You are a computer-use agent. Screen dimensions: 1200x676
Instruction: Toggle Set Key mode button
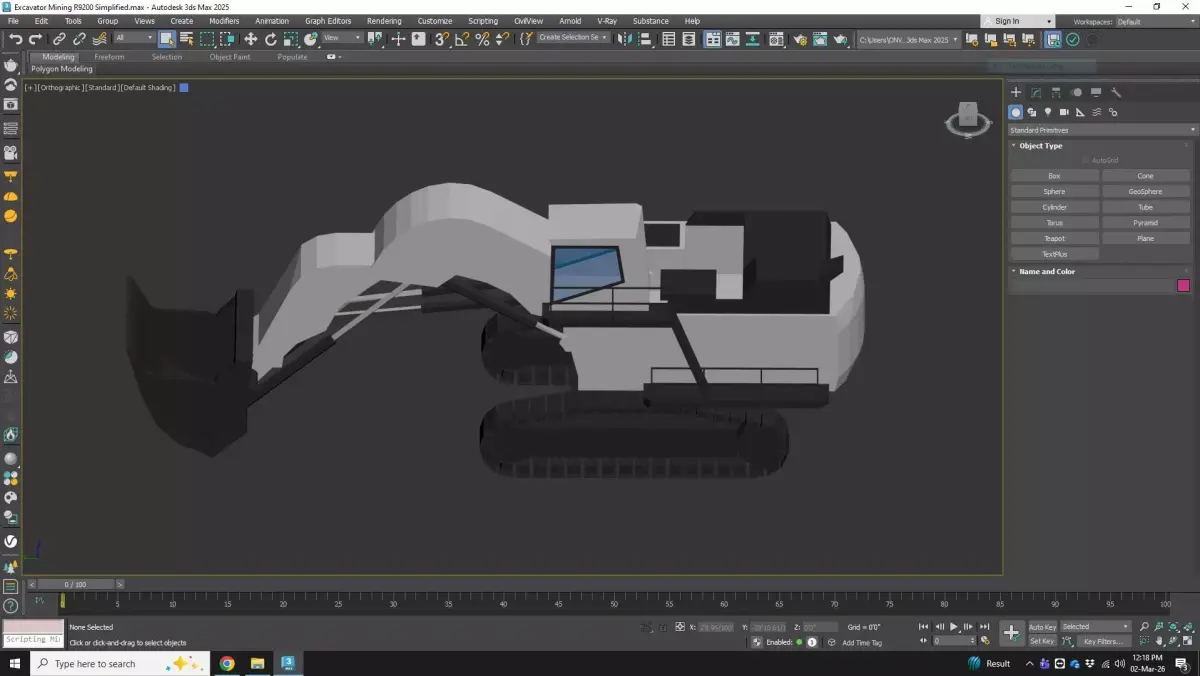pyautogui.click(x=1042, y=641)
